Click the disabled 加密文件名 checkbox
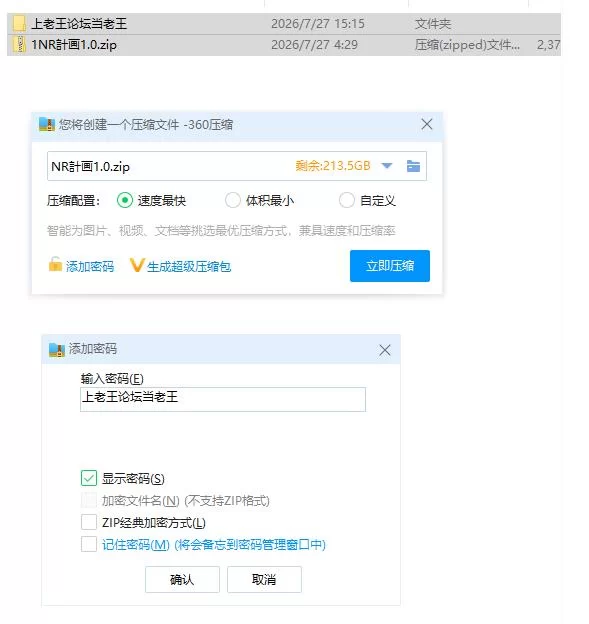Image resolution: width=589 pixels, height=624 pixels. [x=89, y=500]
